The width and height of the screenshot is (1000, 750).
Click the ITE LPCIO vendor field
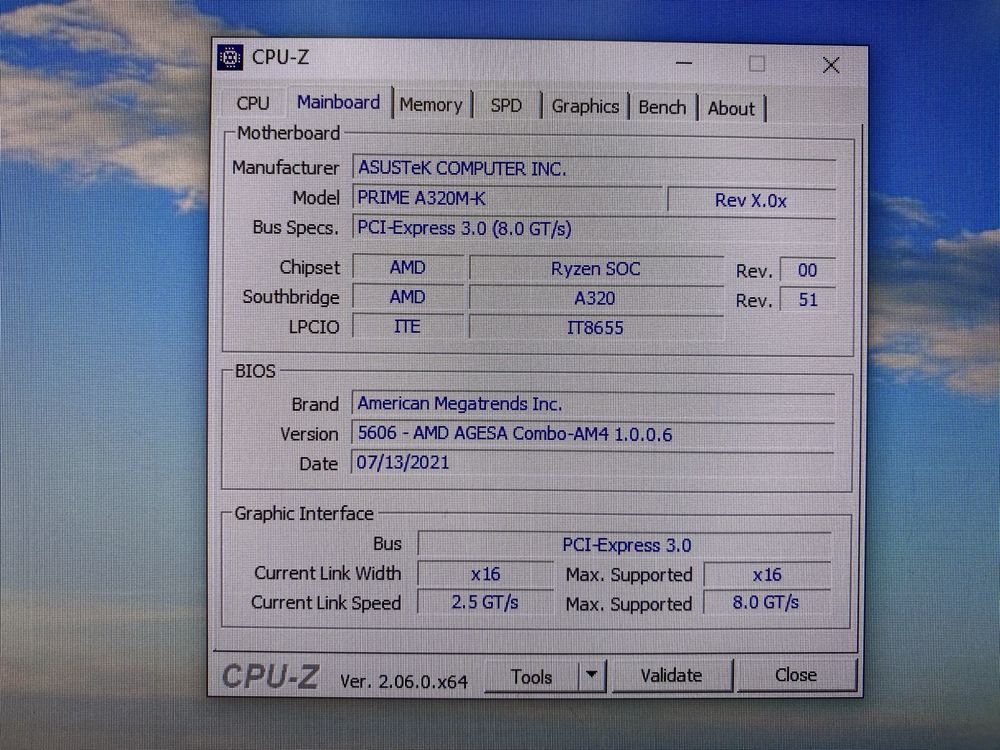[408, 327]
